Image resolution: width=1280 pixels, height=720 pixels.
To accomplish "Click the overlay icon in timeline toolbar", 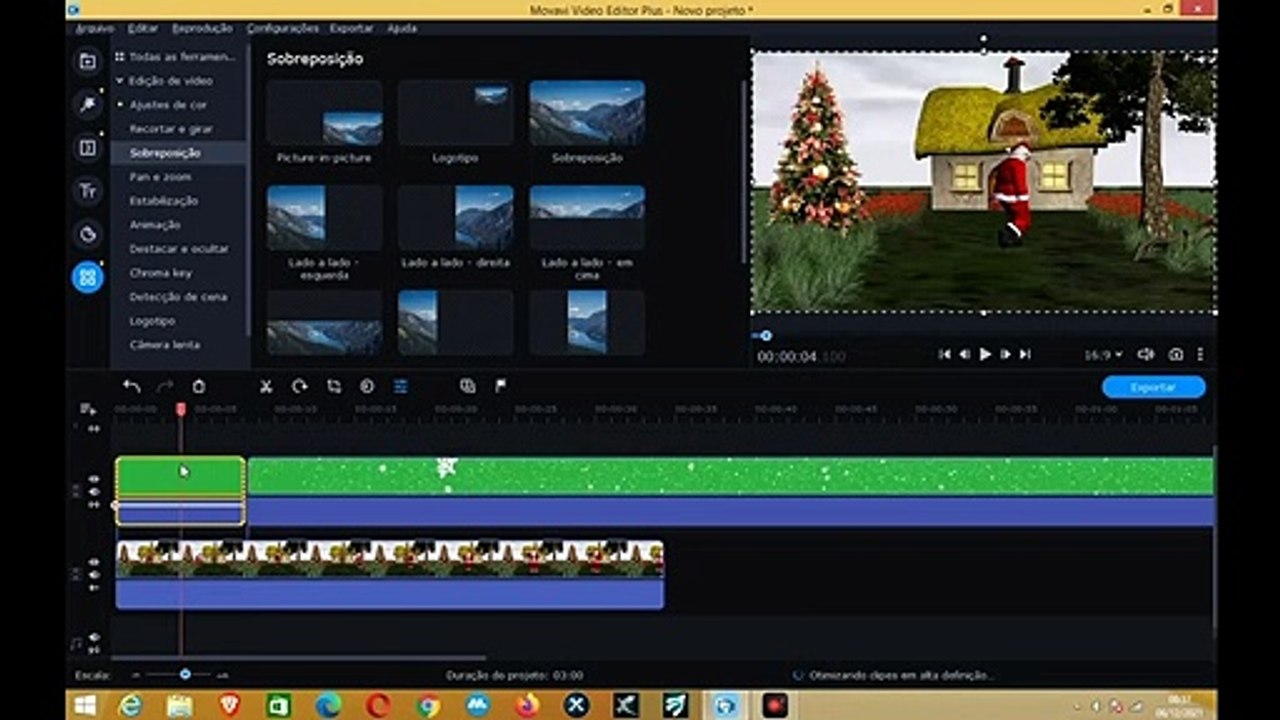I will 467,386.
